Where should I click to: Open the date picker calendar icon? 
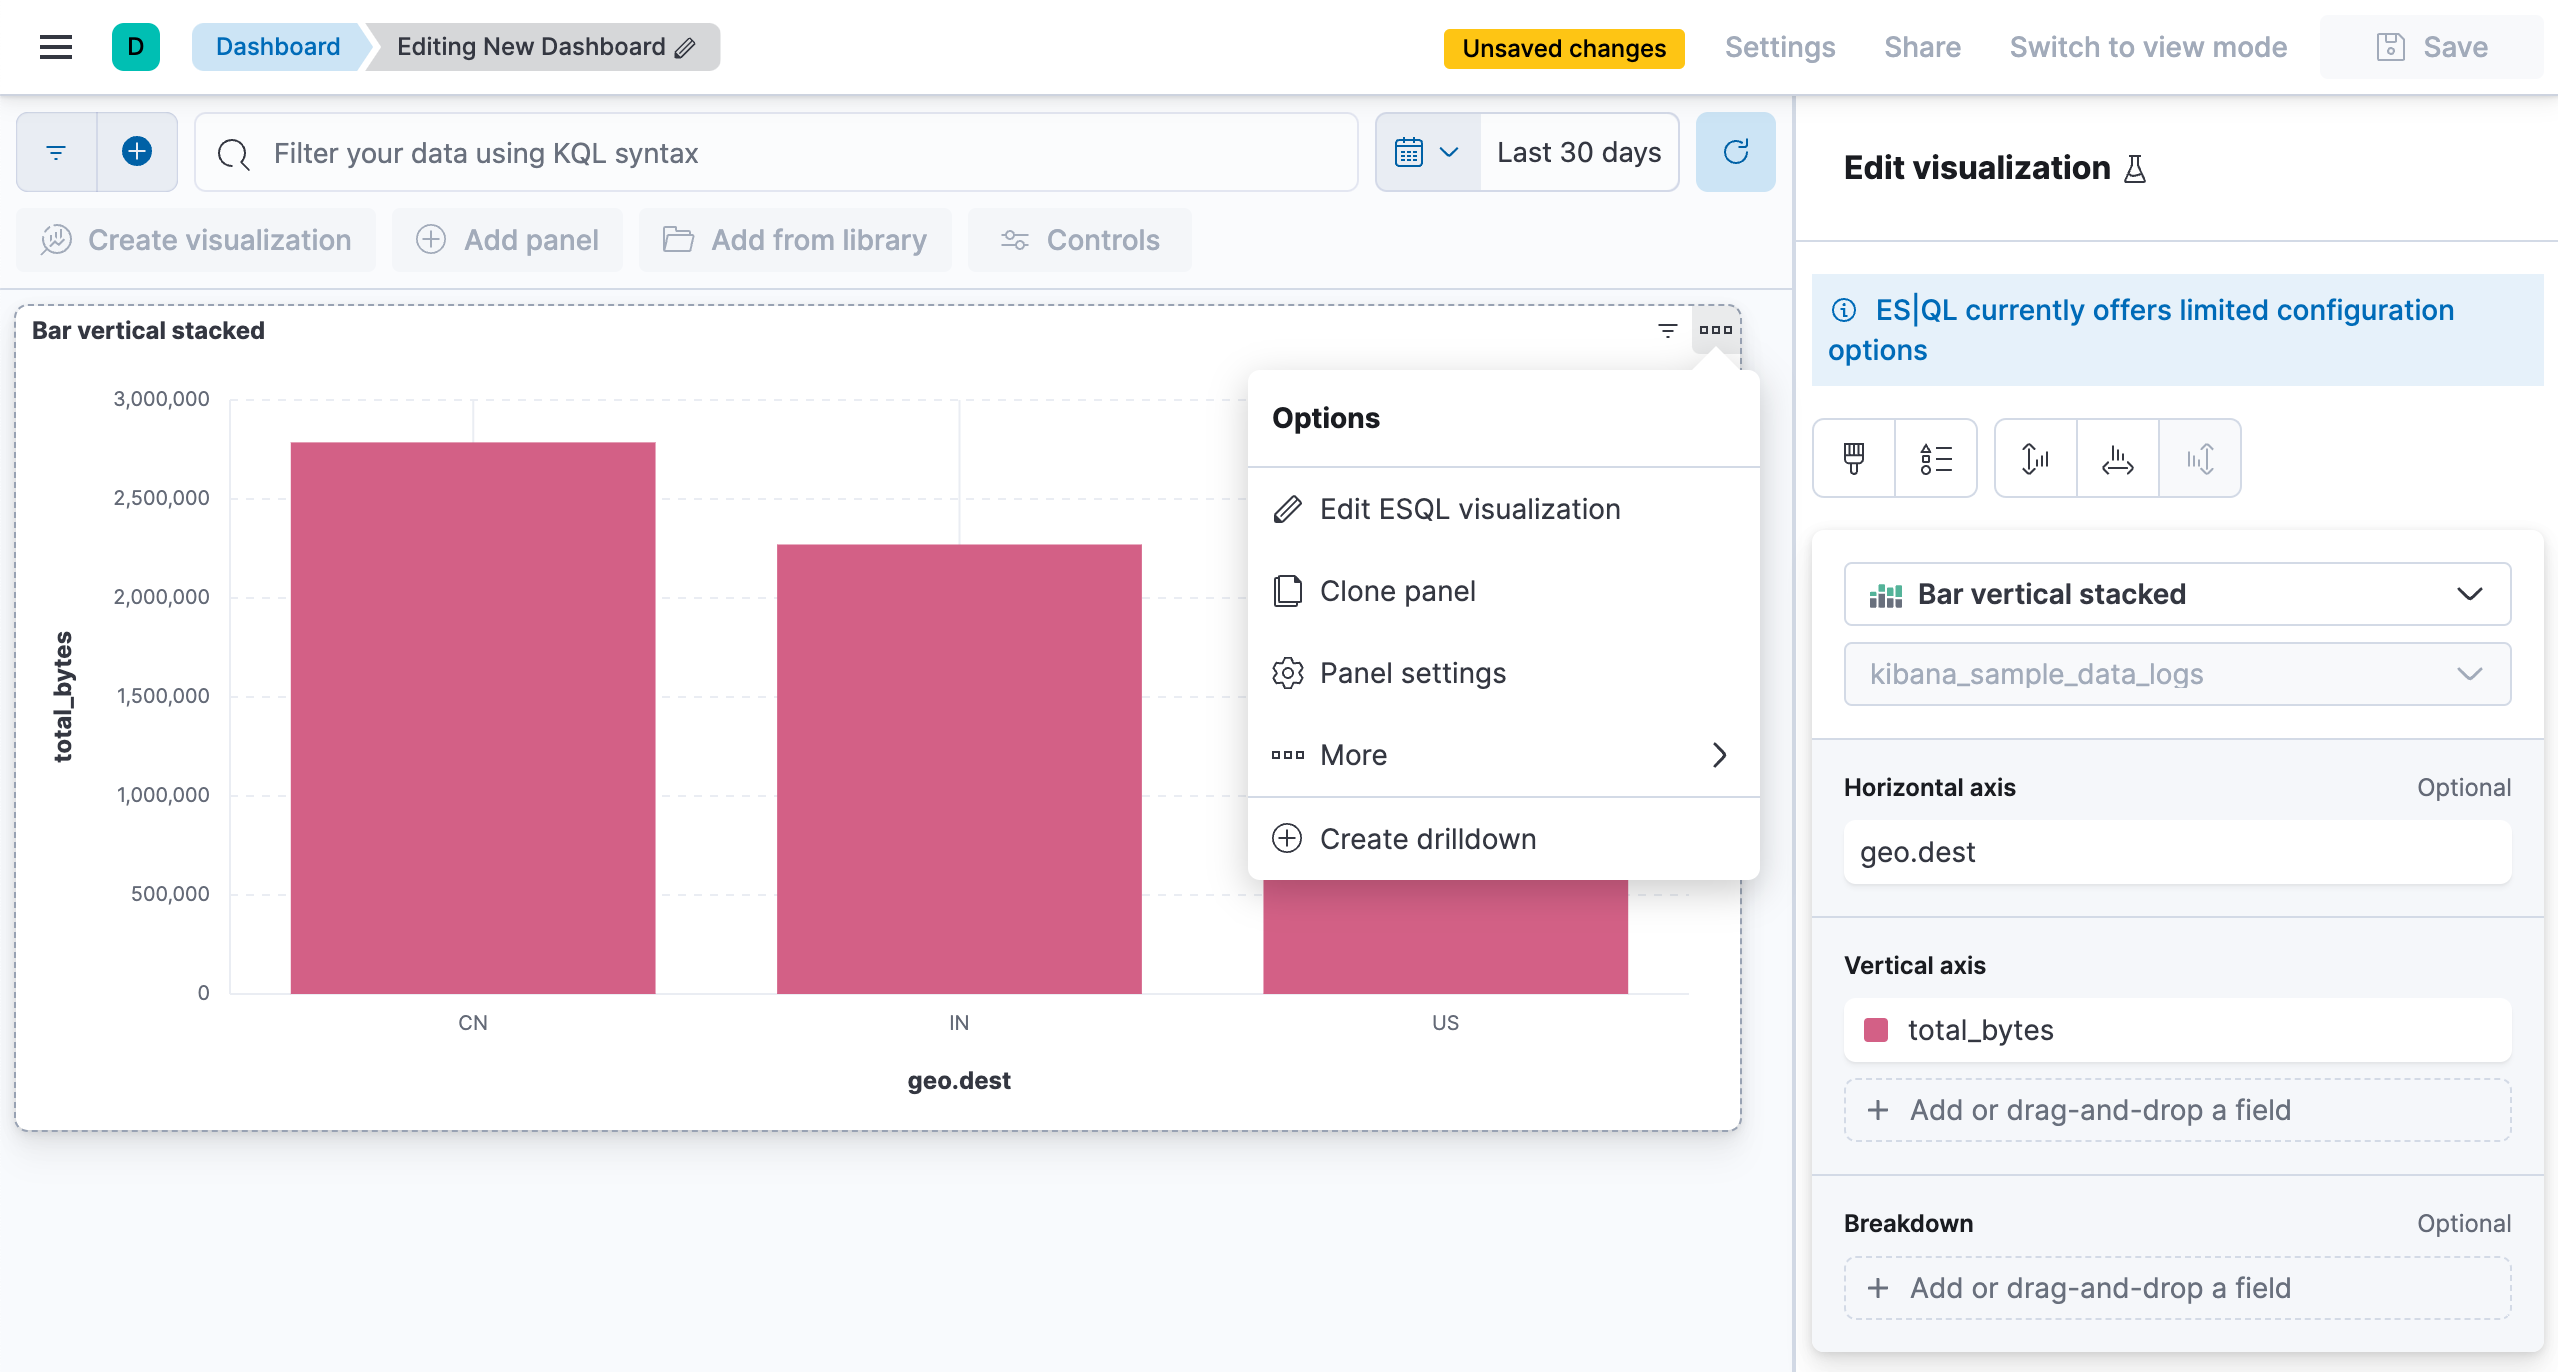coord(1408,152)
